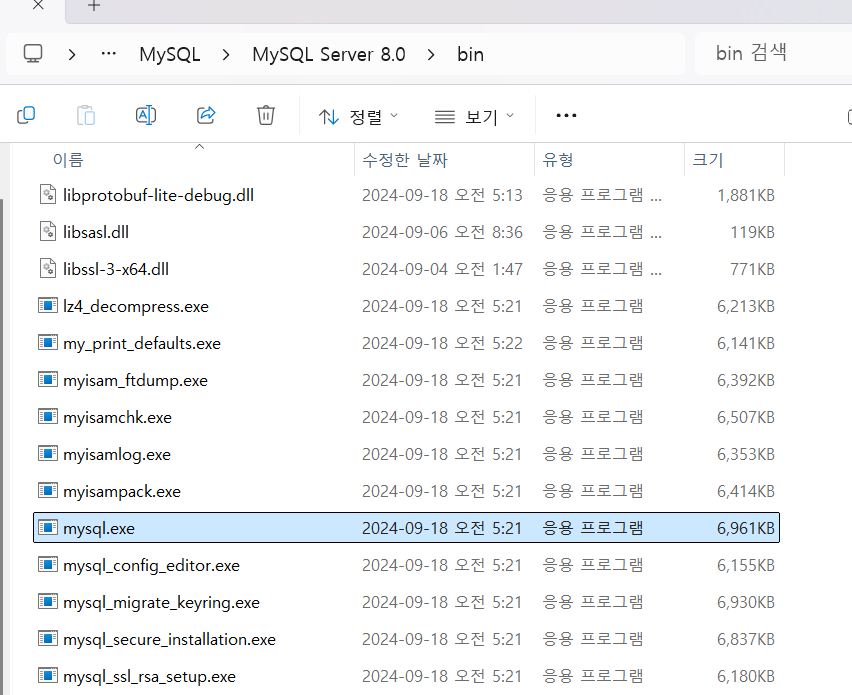Show hidden breadcrumb folders via ellipsis
The image size is (852, 695).
coord(109,54)
